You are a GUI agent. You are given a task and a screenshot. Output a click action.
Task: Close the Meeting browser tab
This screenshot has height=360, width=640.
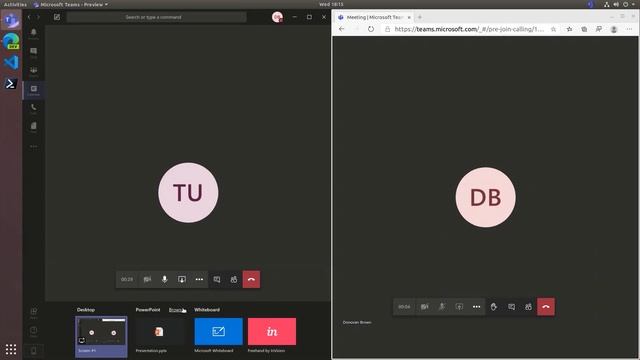(x=409, y=17)
